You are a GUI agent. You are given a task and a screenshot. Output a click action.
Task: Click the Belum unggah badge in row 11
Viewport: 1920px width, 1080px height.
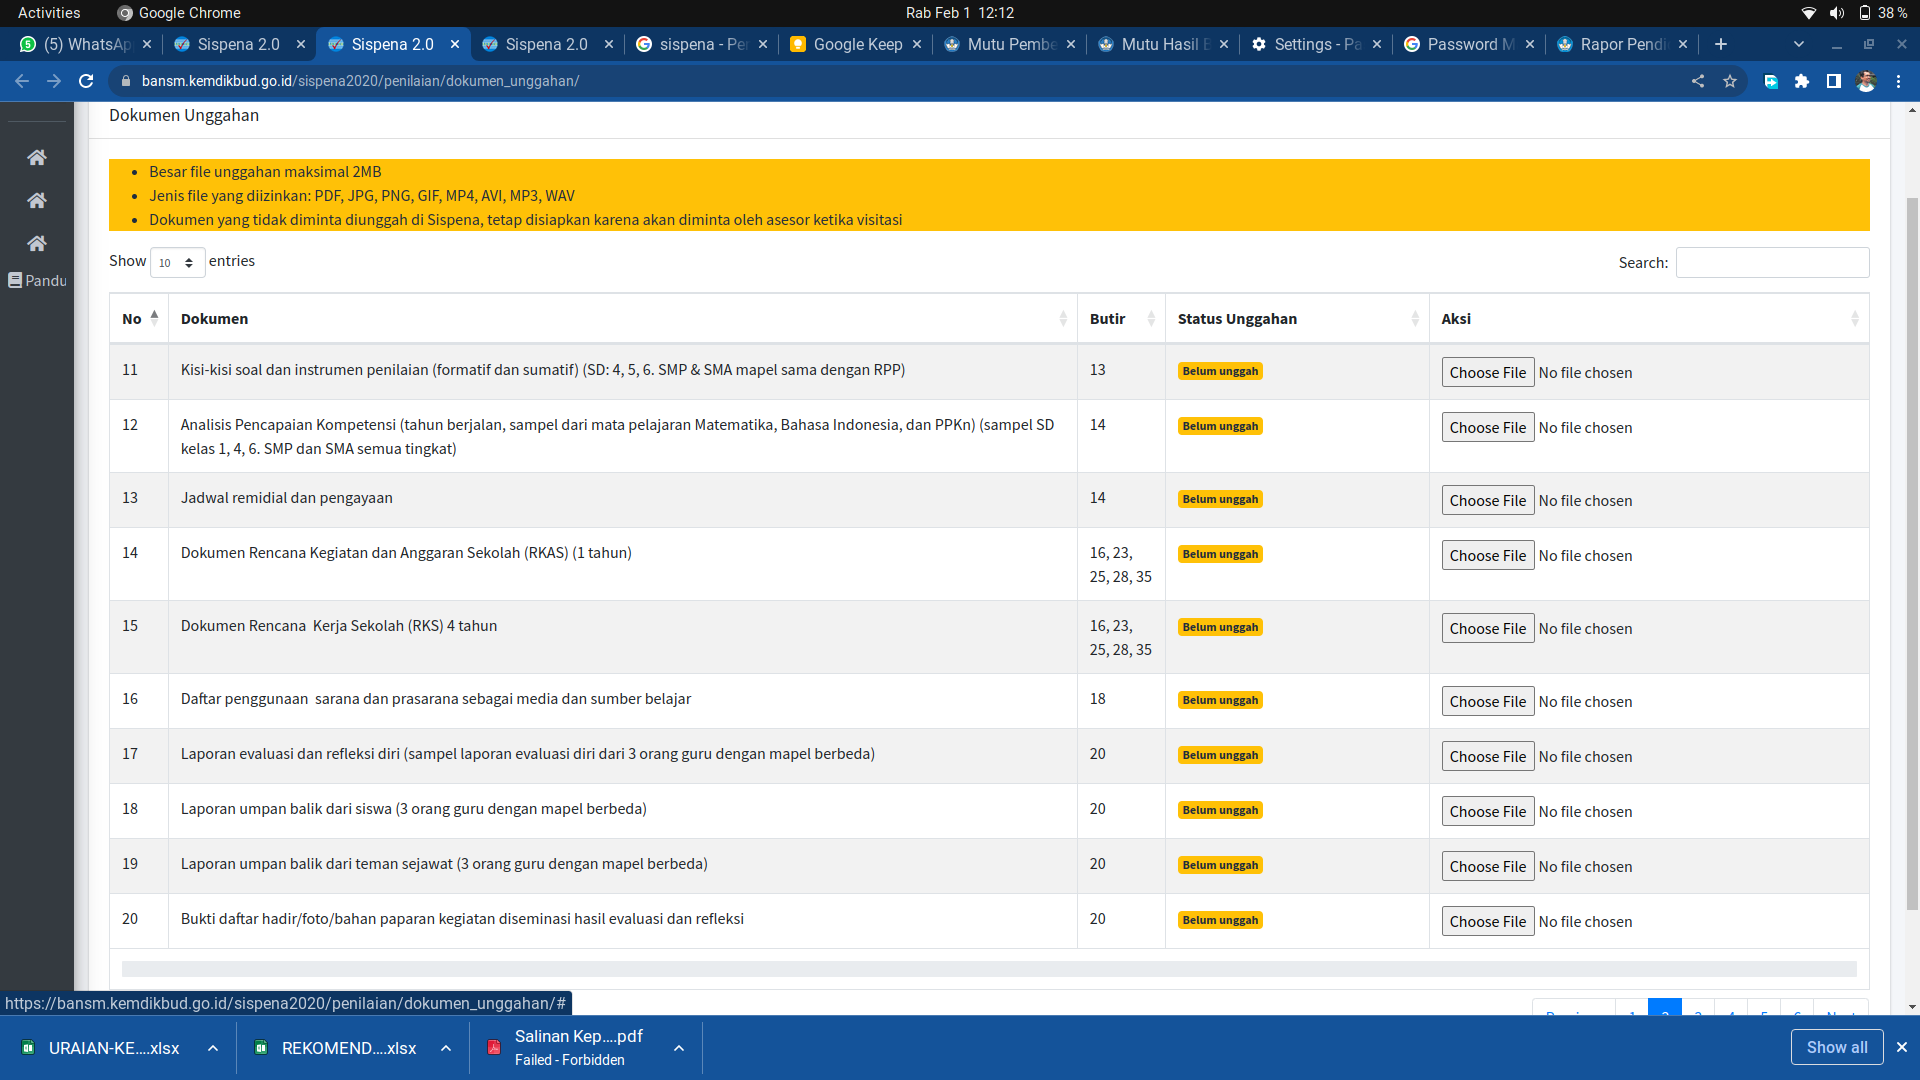[1220, 371]
